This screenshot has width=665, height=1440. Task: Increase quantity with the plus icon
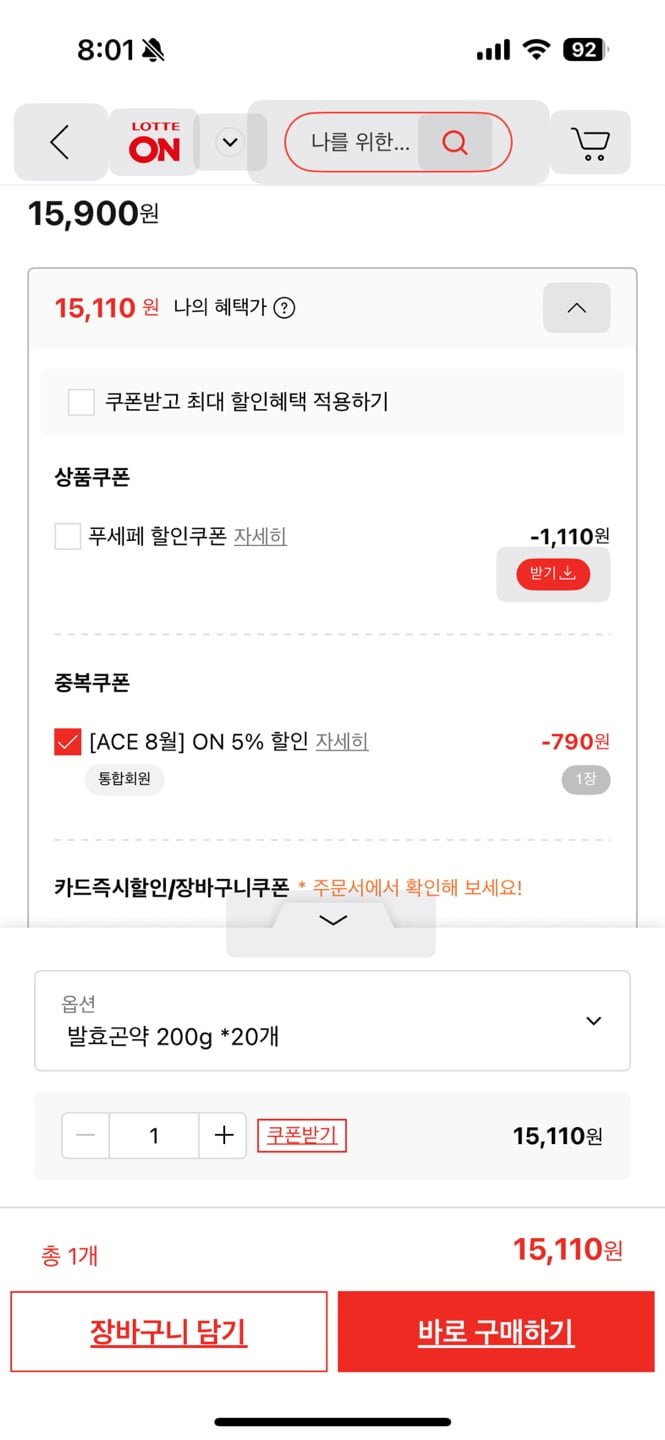tap(223, 1135)
